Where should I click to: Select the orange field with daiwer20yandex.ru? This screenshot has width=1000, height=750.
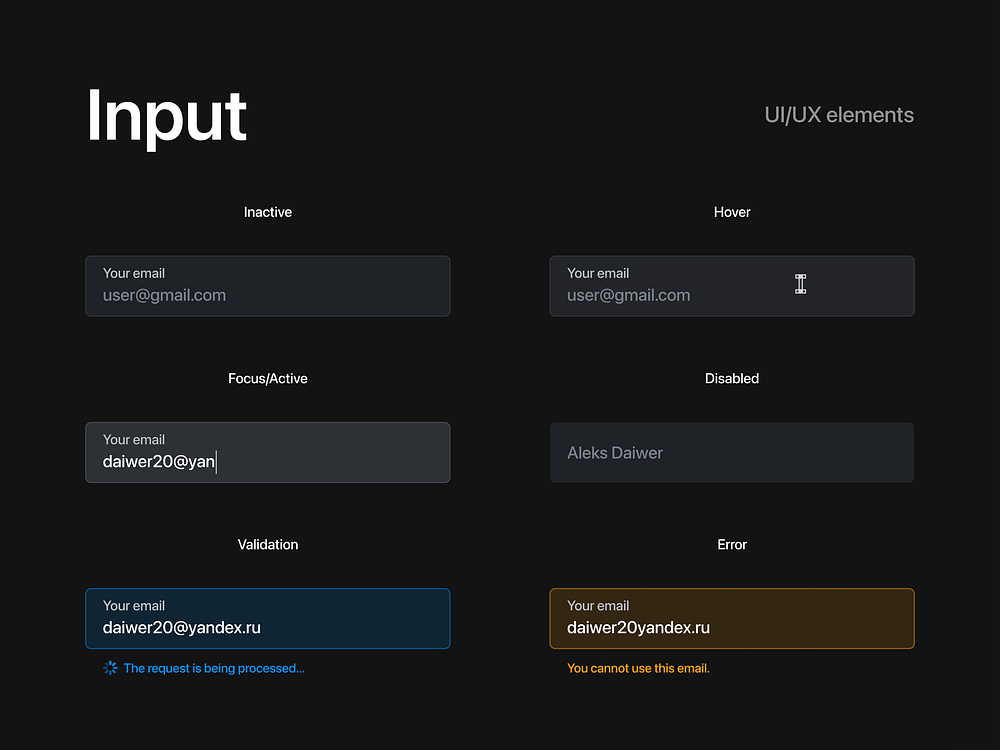731,619
